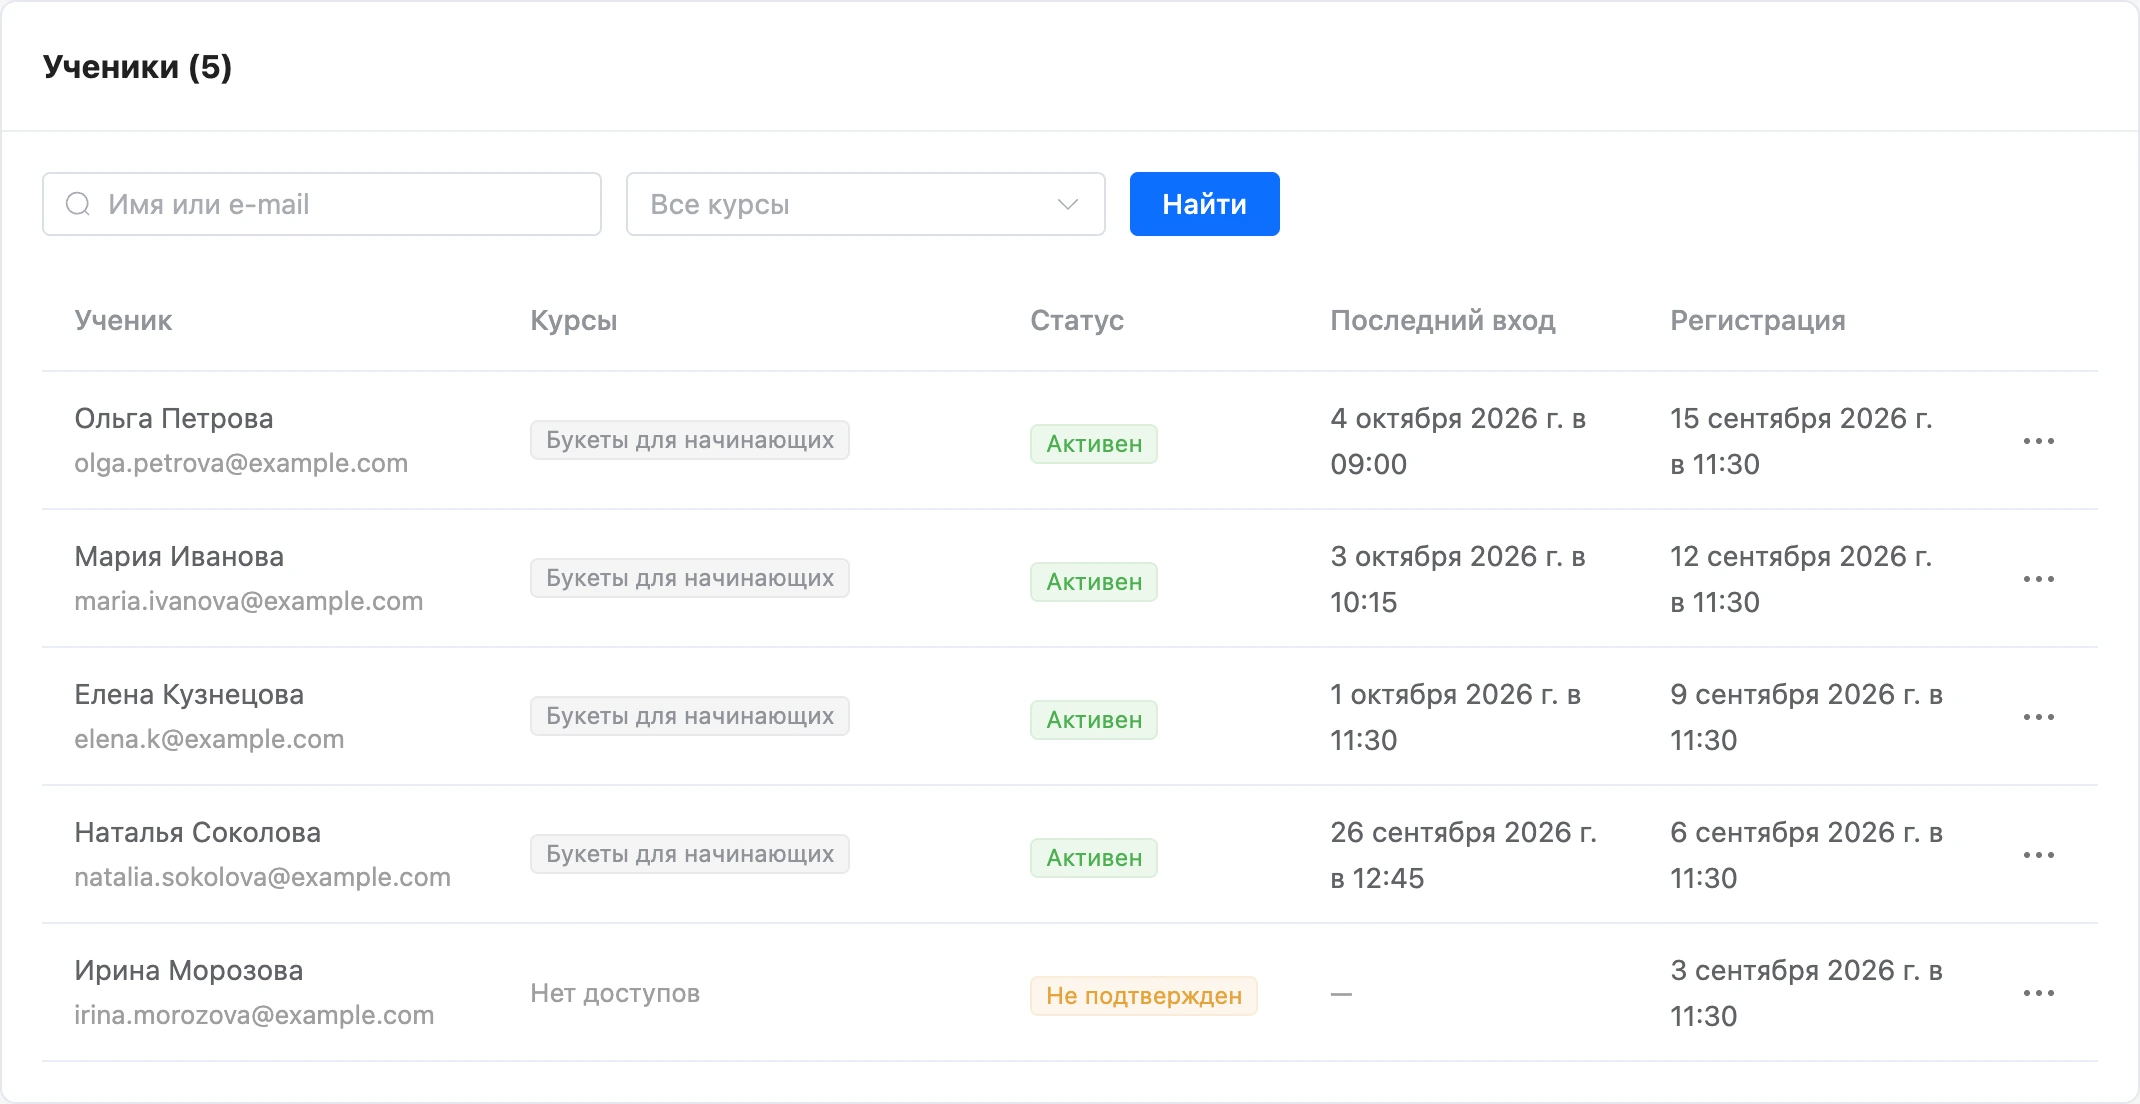Click the Нет доступов text
Viewport: 2140px width, 1104px height.
[x=615, y=993]
